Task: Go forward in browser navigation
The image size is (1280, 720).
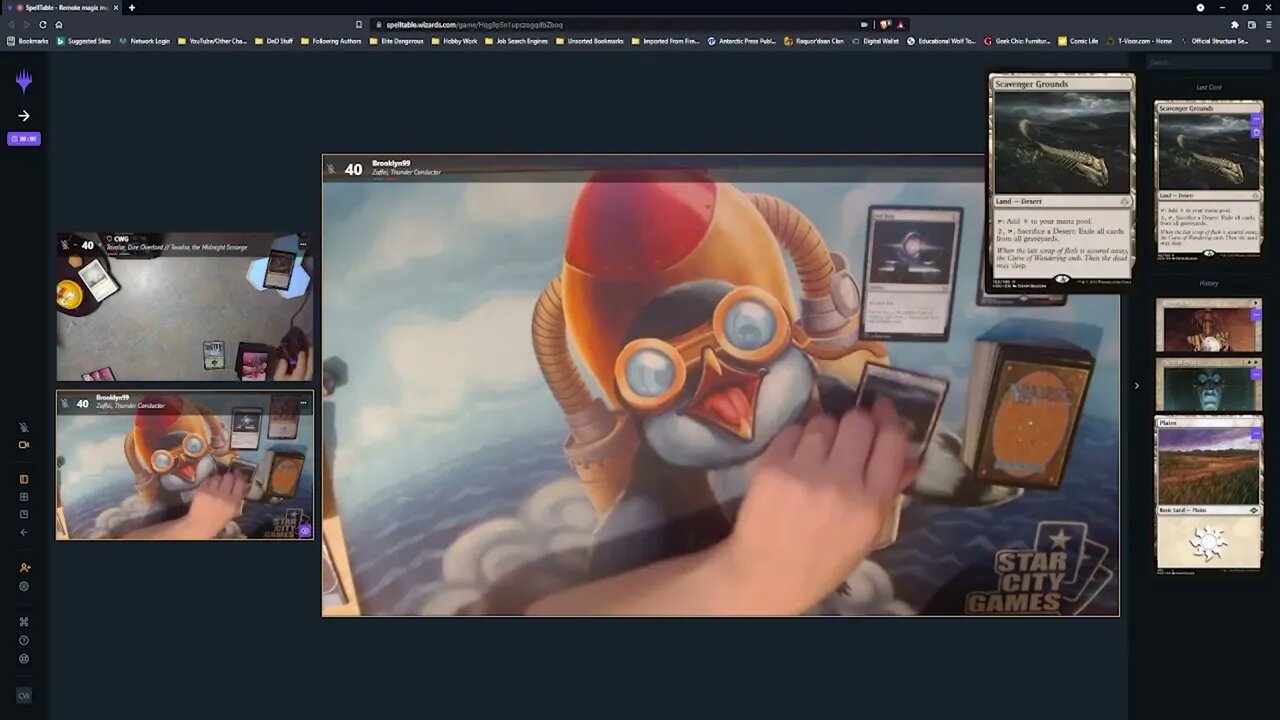Action: (26, 24)
